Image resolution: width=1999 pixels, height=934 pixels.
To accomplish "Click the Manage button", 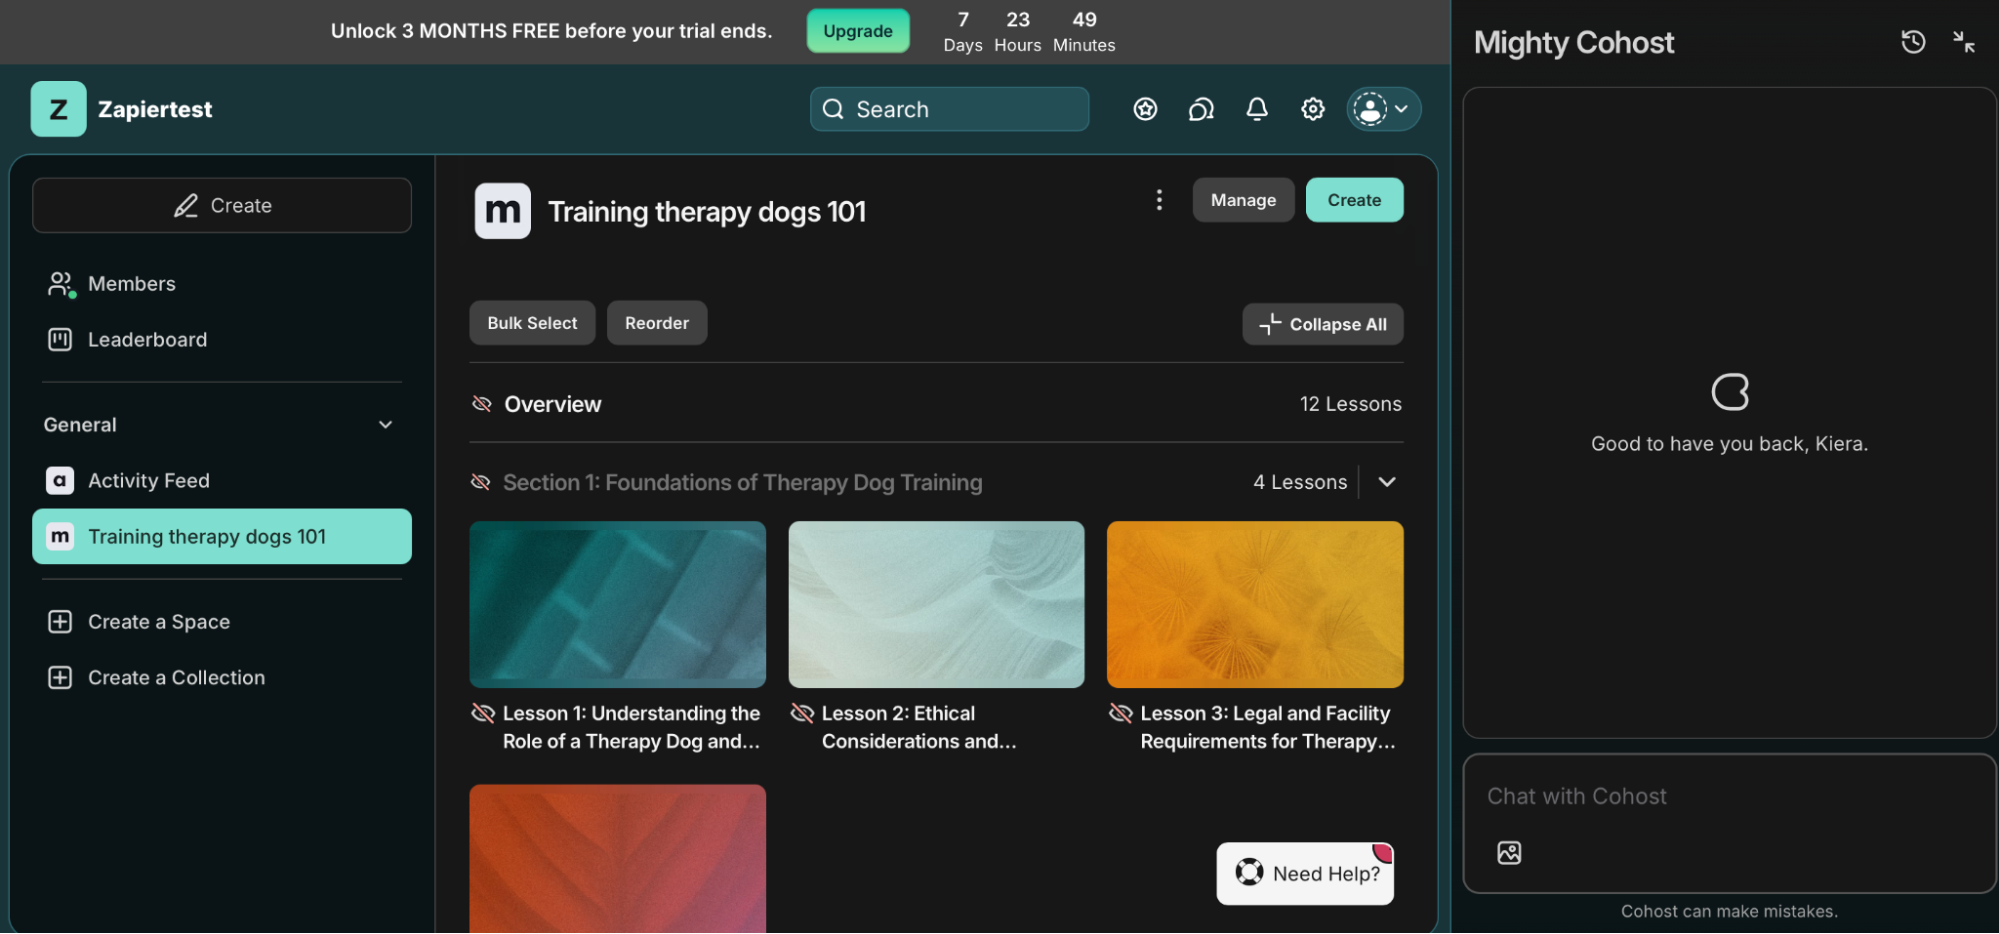I will tap(1243, 200).
